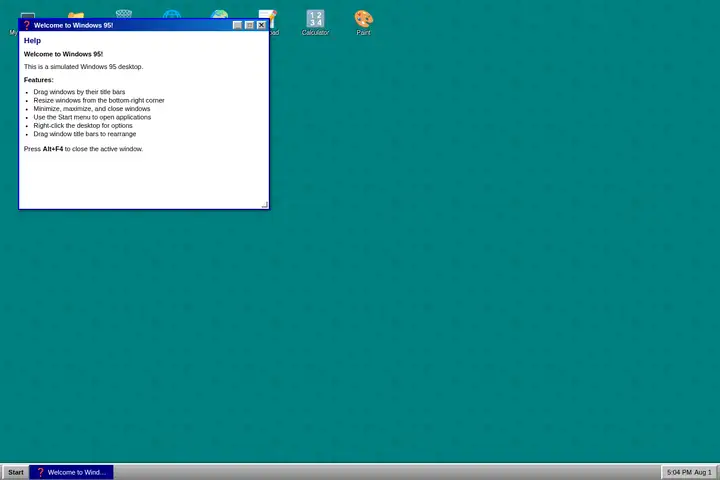Click 'This is a simulated Windows 95 desktop.'

(84, 67)
